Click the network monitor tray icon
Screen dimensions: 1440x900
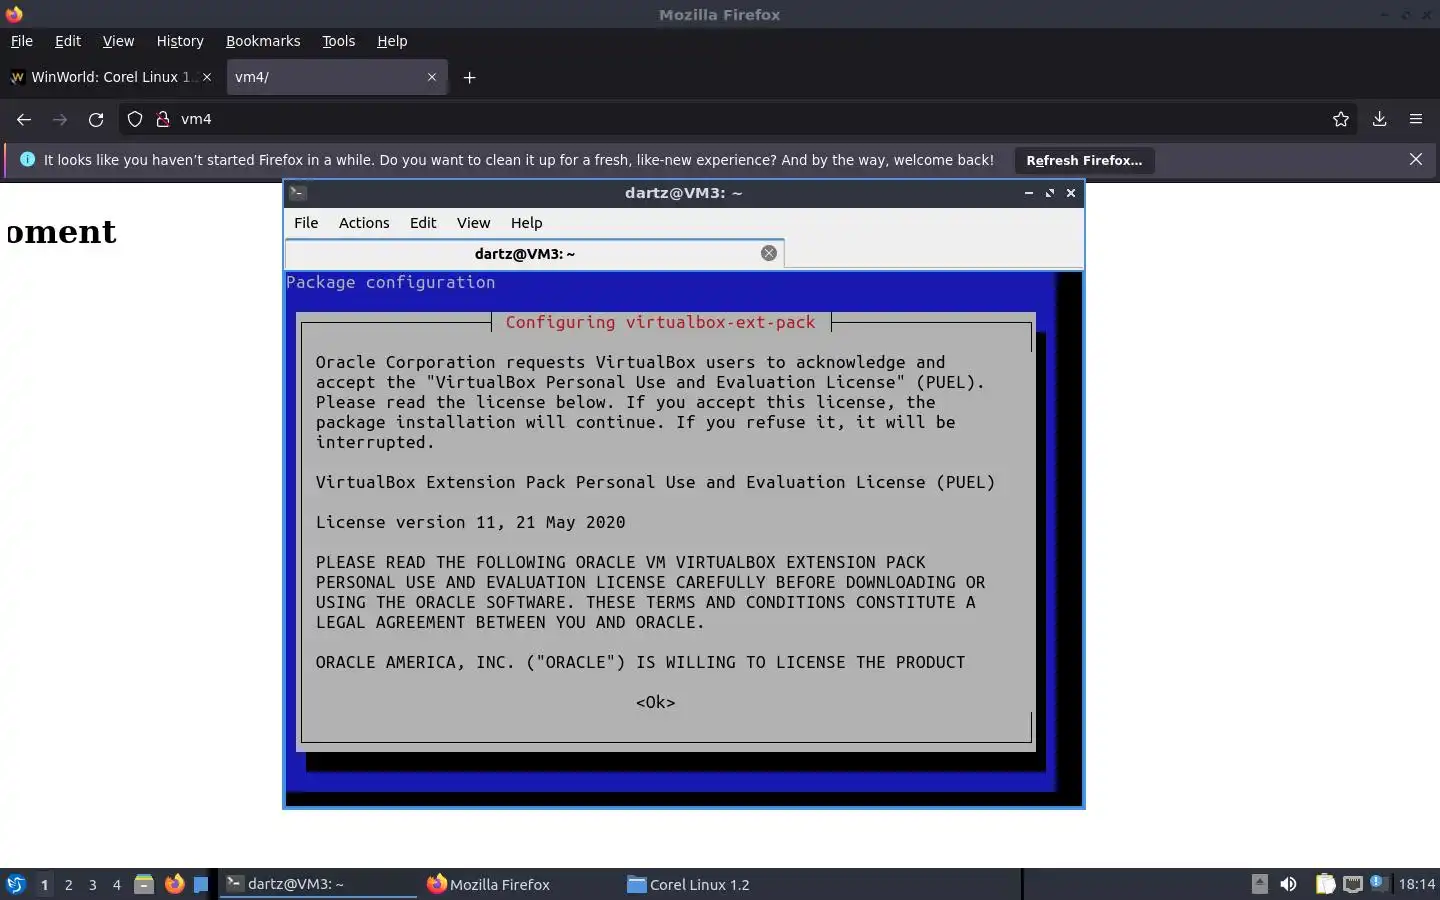pos(1353,884)
